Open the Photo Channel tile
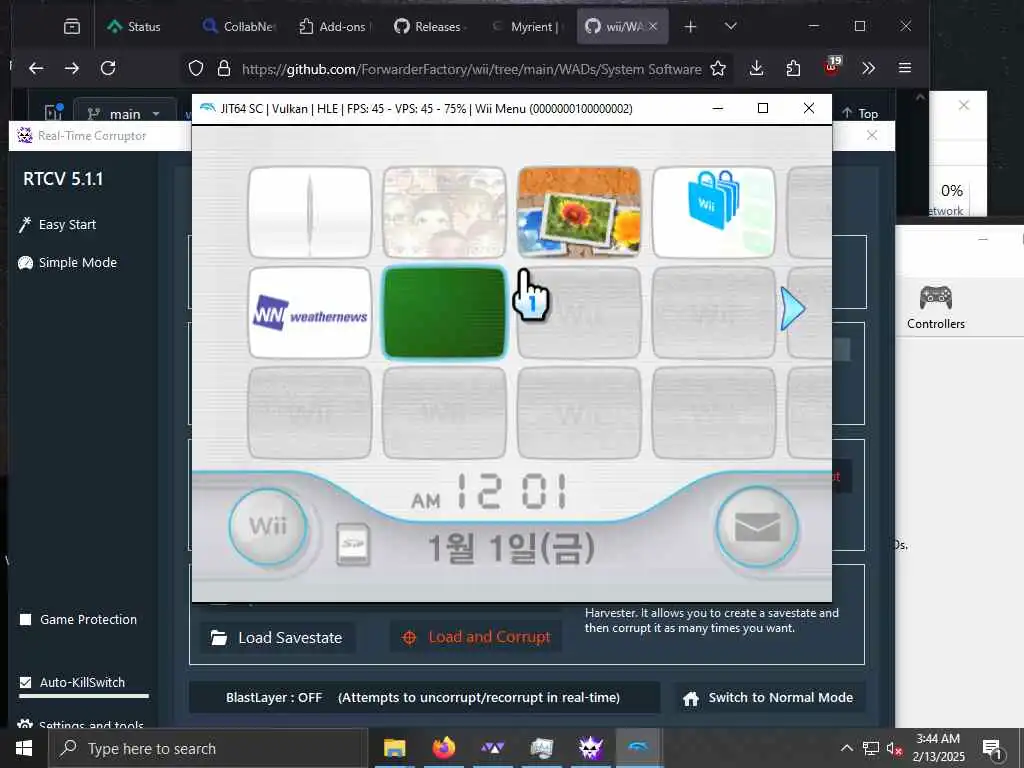The height and width of the screenshot is (768, 1024). (579, 212)
